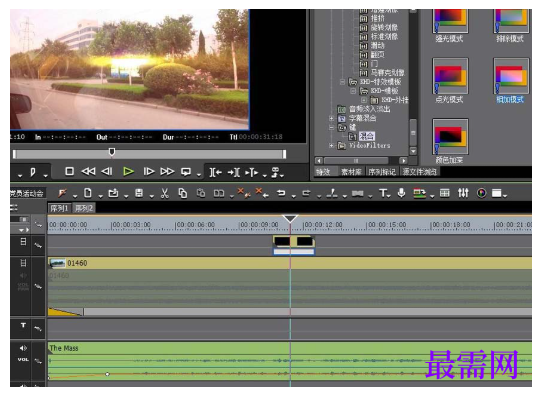Click the Open project folder icon
537x396 pixels.
tap(113, 193)
